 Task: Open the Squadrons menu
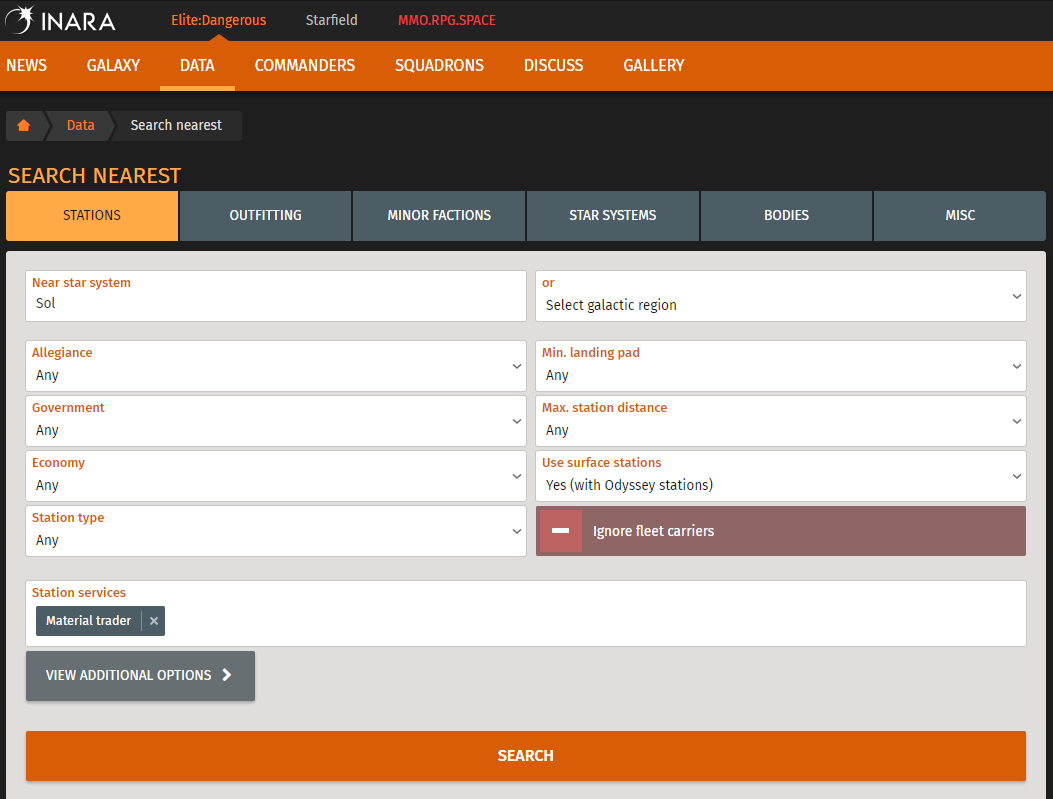[439, 65]
